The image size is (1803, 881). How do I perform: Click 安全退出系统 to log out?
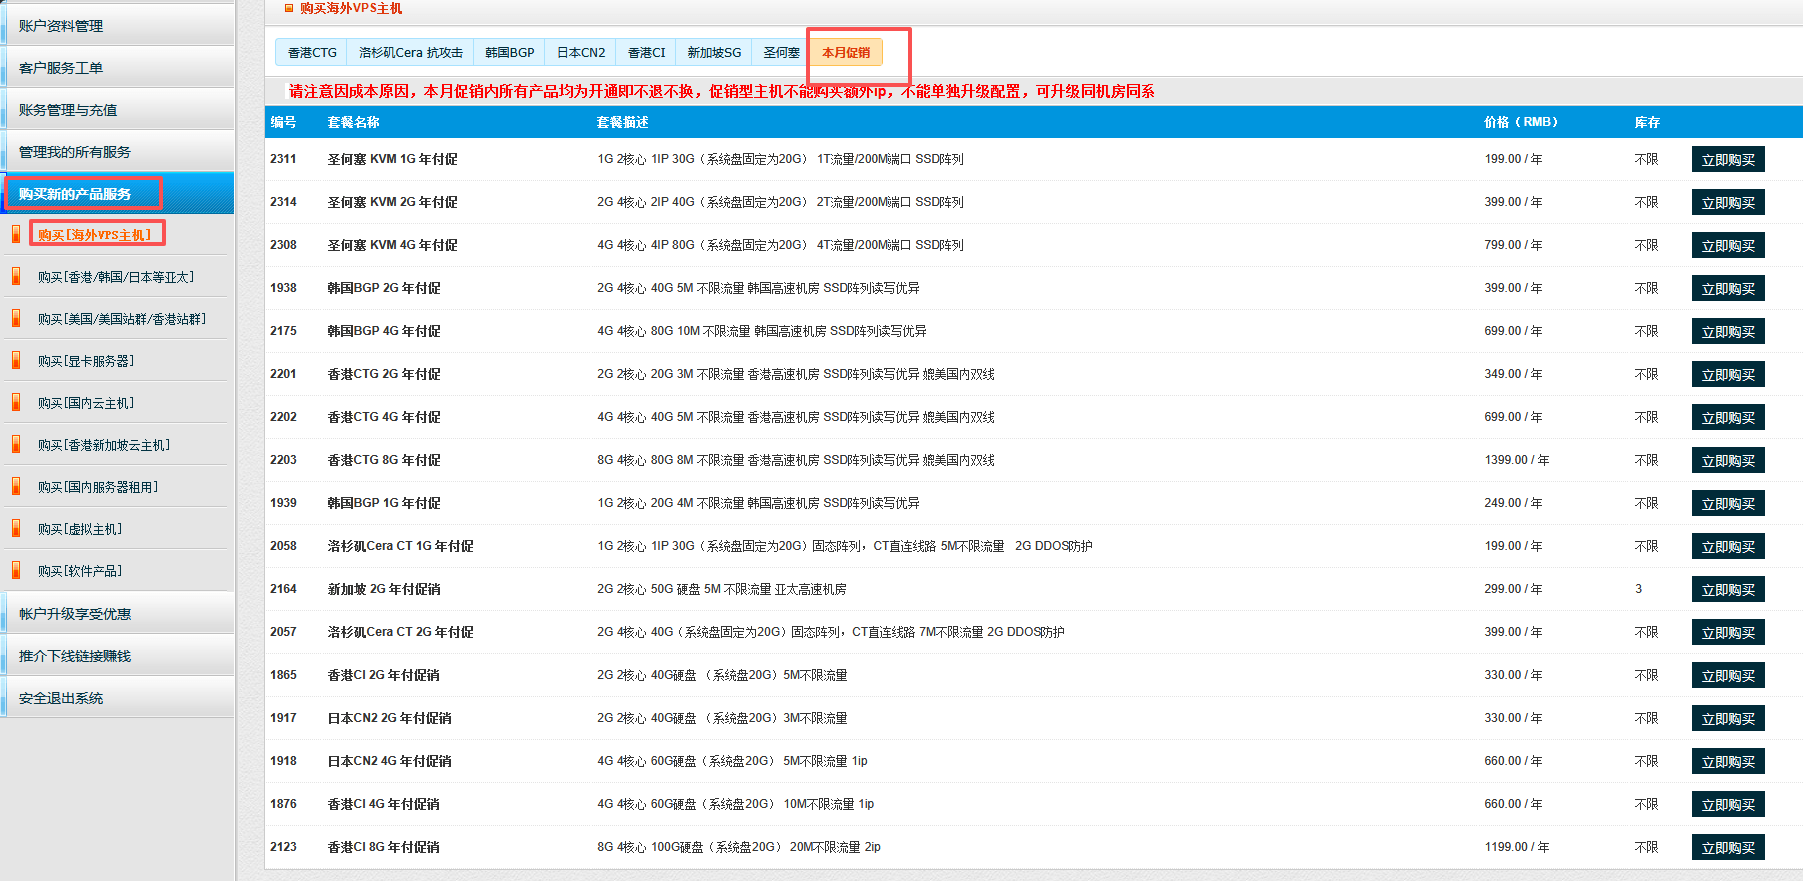click(118, 697)
